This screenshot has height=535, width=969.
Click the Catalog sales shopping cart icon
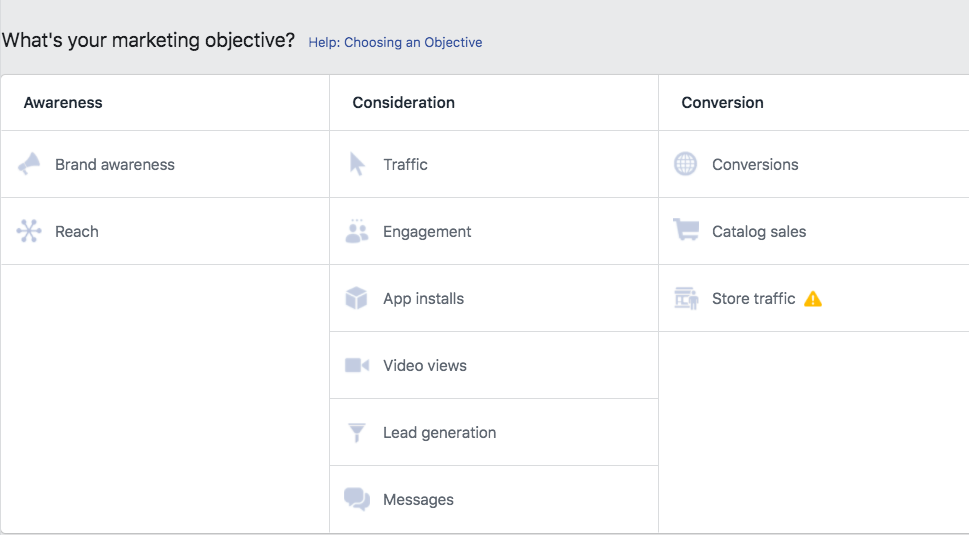point(686,231)
